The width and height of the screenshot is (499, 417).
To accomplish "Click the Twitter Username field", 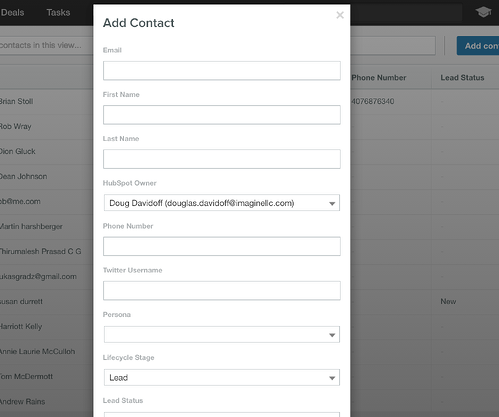I will 222,290.
